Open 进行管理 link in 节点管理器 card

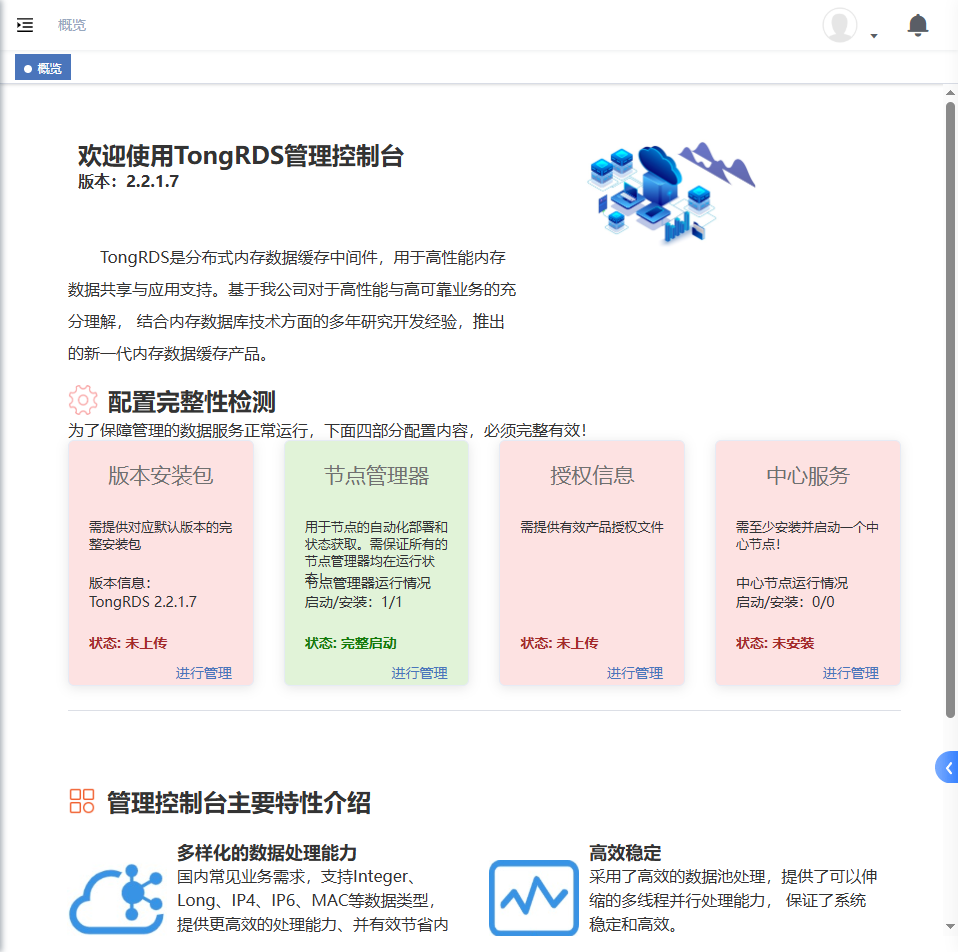pyautogui.click(x=419, y=673)
